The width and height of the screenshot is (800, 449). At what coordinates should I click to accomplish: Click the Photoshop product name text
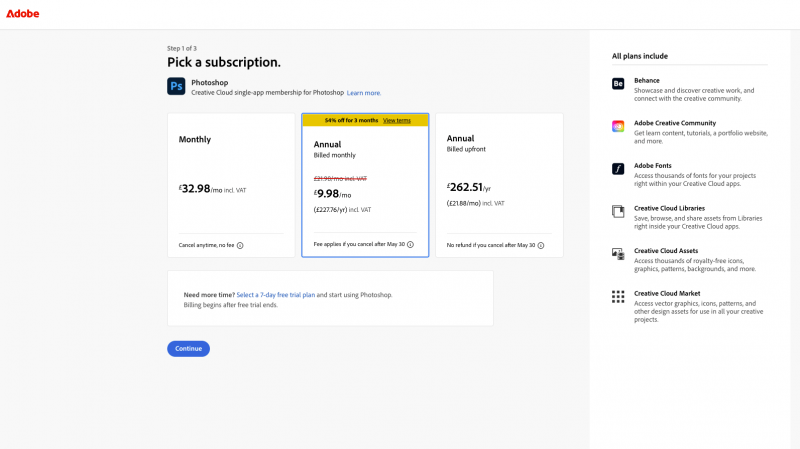(x=210, y=83)
